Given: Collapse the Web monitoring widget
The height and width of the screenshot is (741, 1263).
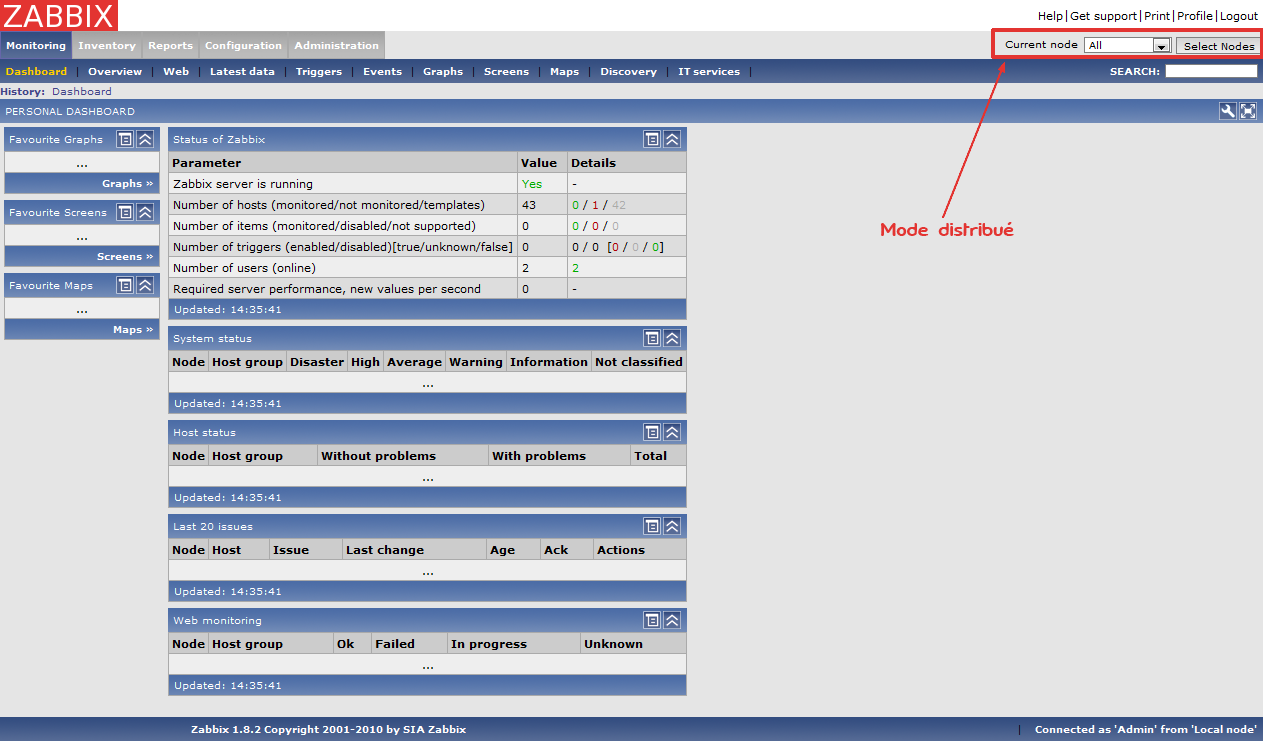Looking at the screenshot, I should [x=672, y=621].
